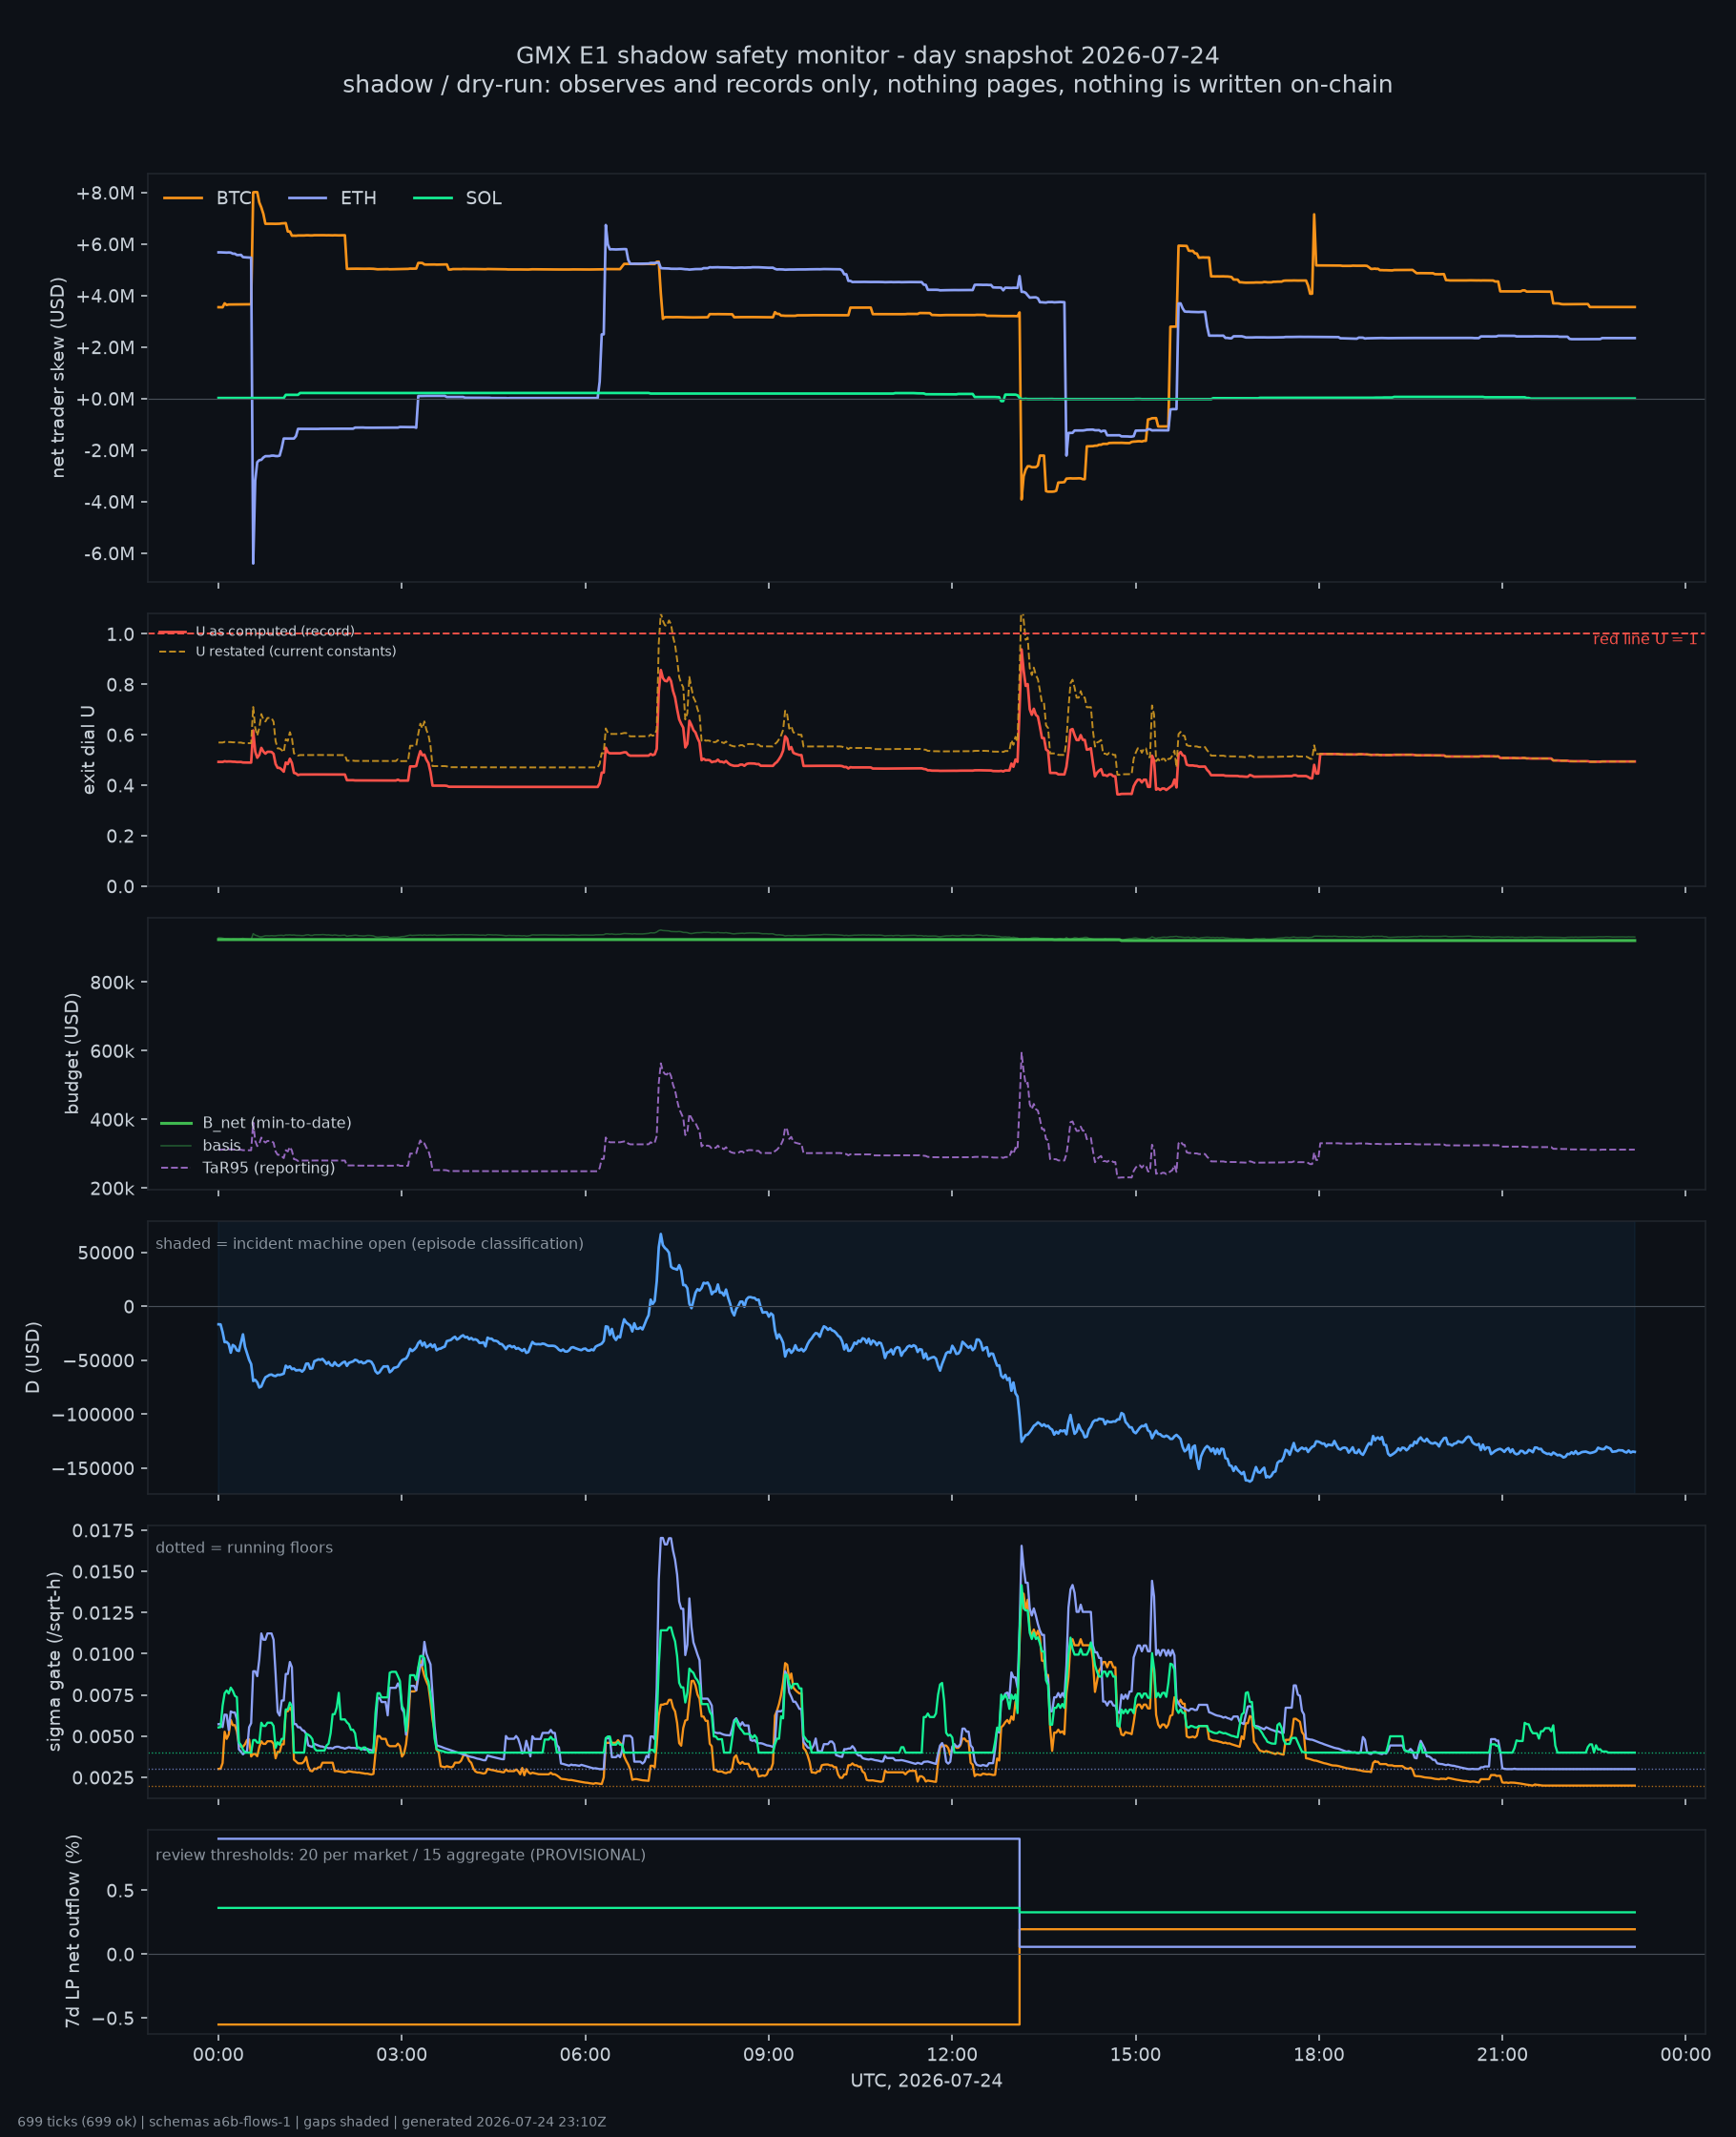Click the '+4.0M' y-axis tick
This screenshot has width=1736, height=2137.
coord(105,296)
